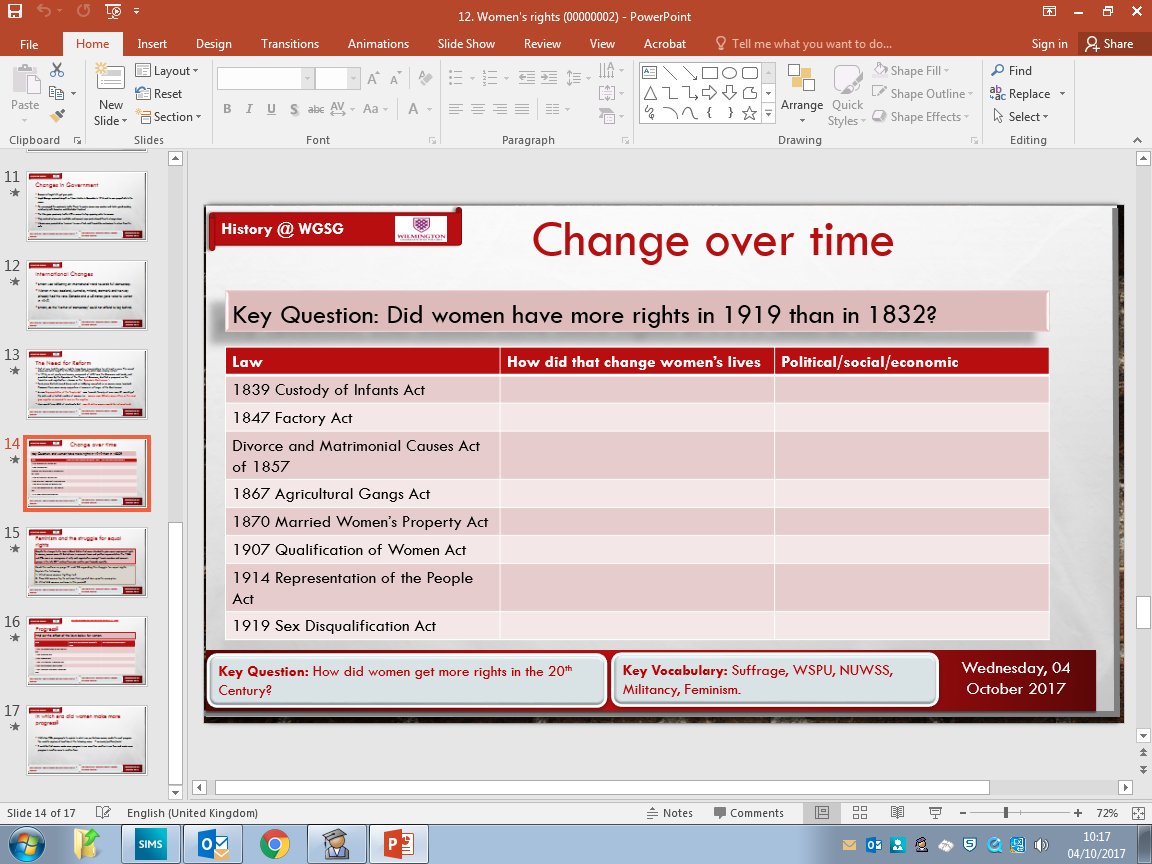Open the Select dropdown
The image size is (1152, 864).
click(1020, 116)
